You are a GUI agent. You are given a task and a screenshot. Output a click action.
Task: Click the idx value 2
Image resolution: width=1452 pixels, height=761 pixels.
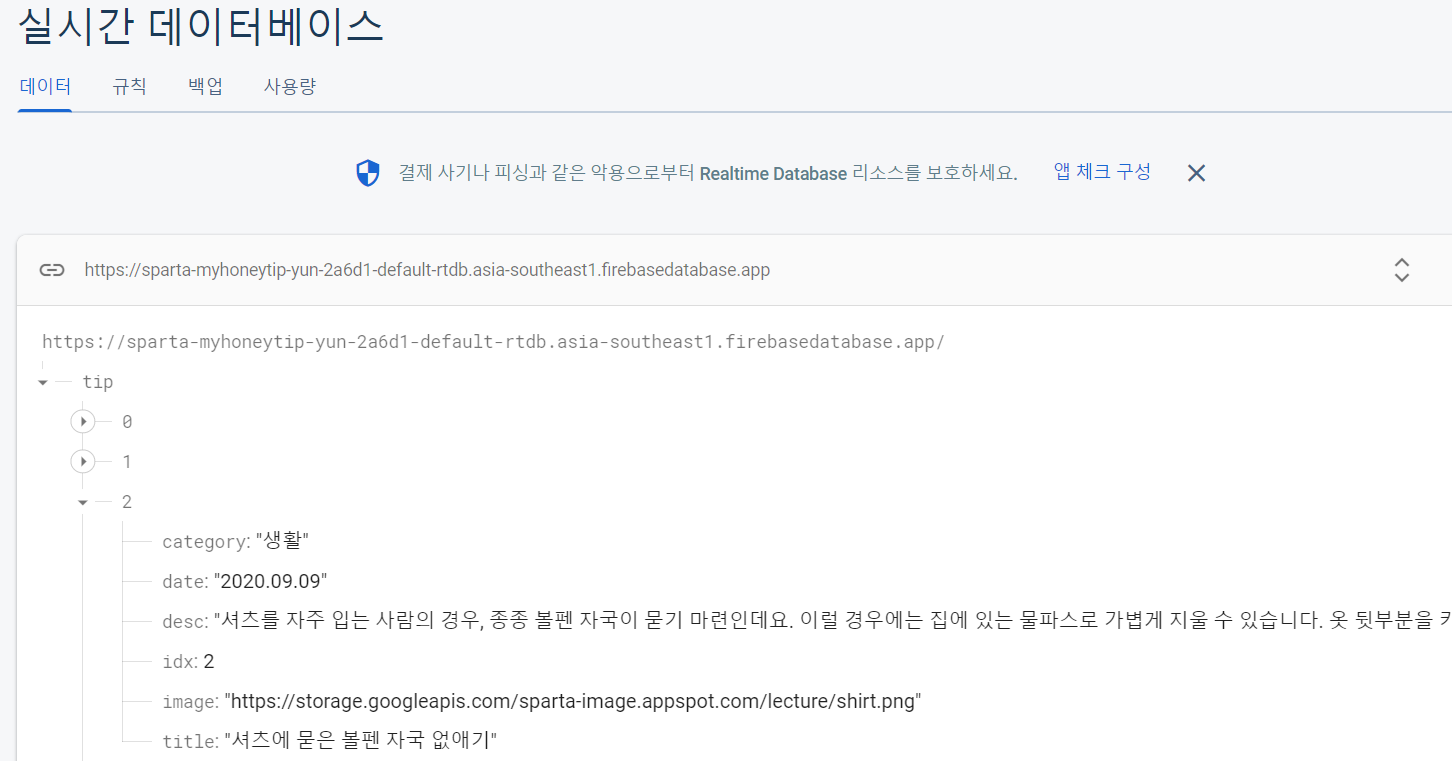pos(209,662)
